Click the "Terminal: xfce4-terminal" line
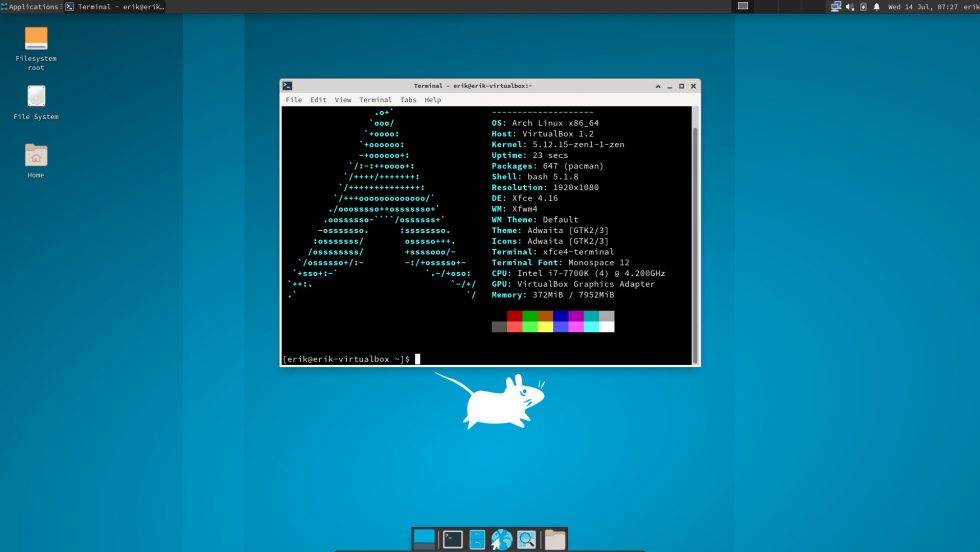Viewport: 980px width, 552px height. (552, 252)
